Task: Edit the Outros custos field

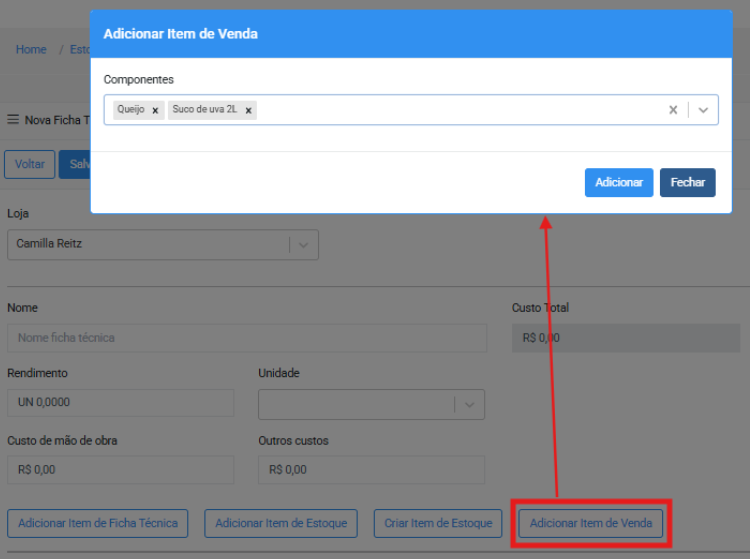Action: (371, 470)
